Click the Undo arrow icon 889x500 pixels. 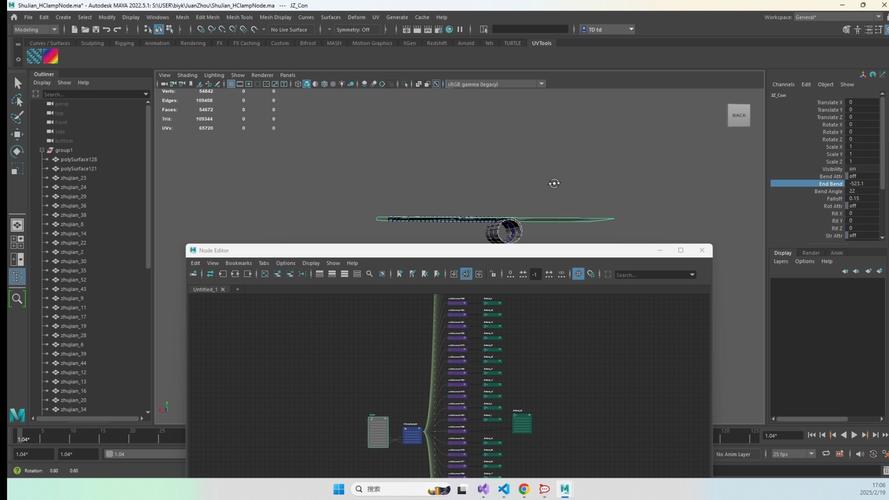click(106, 29)
